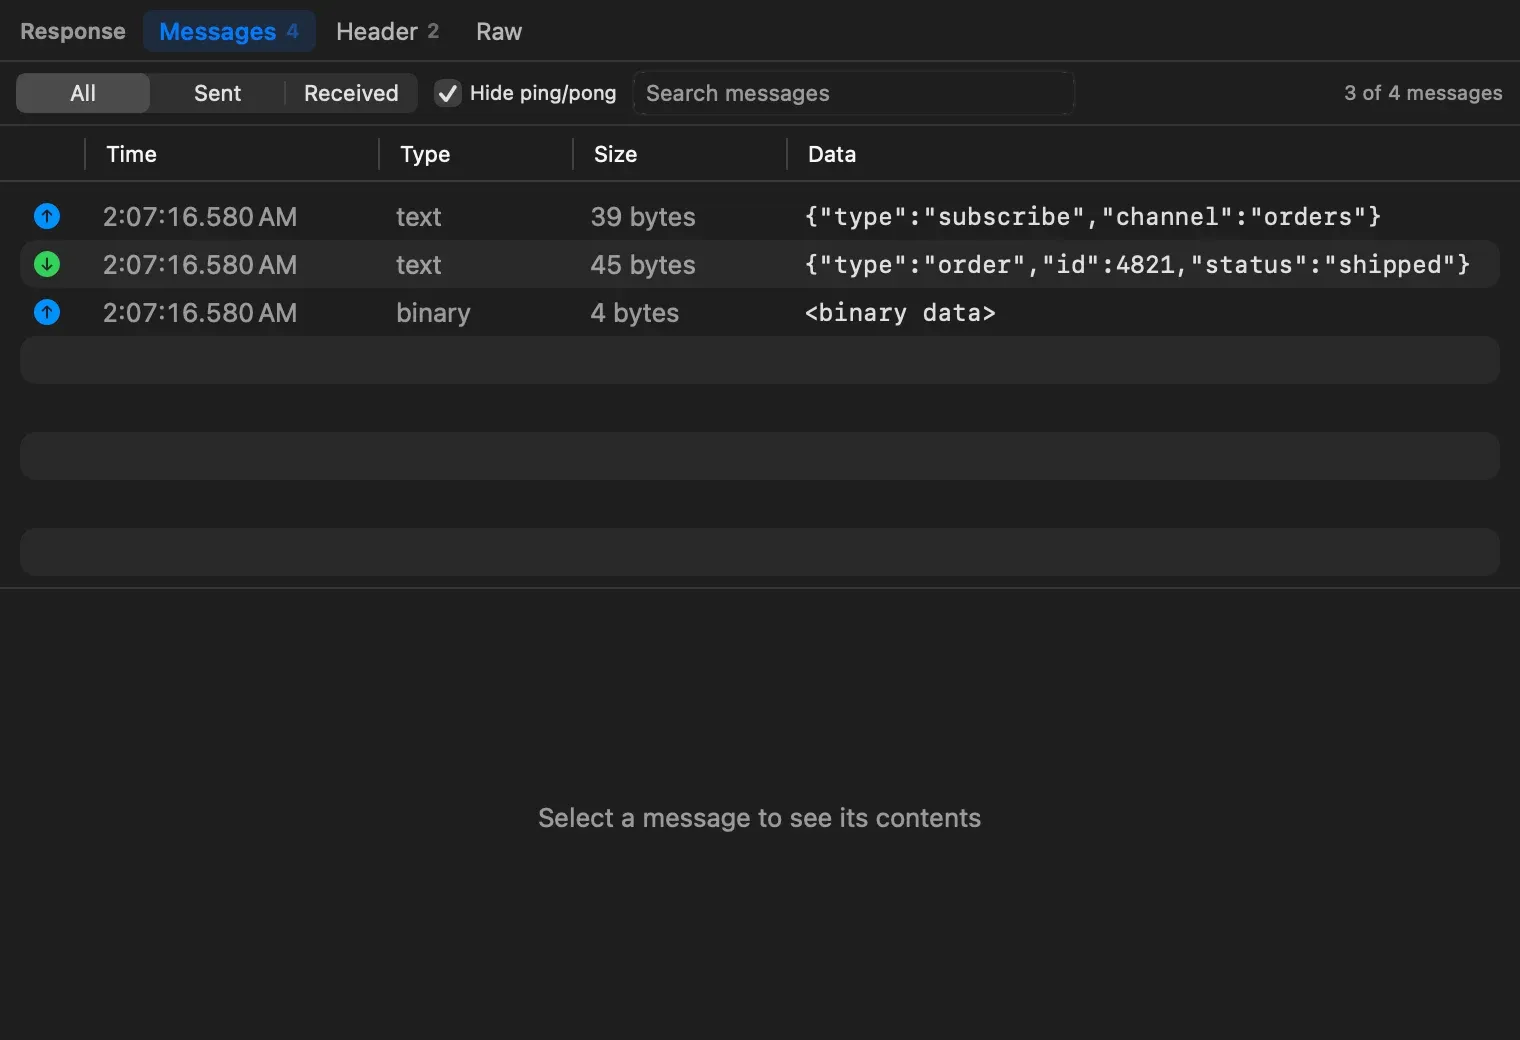The width and height of the screenshot is (1520, 1040).
Task: Filter to Sent messages only
Action: [217, 93]
